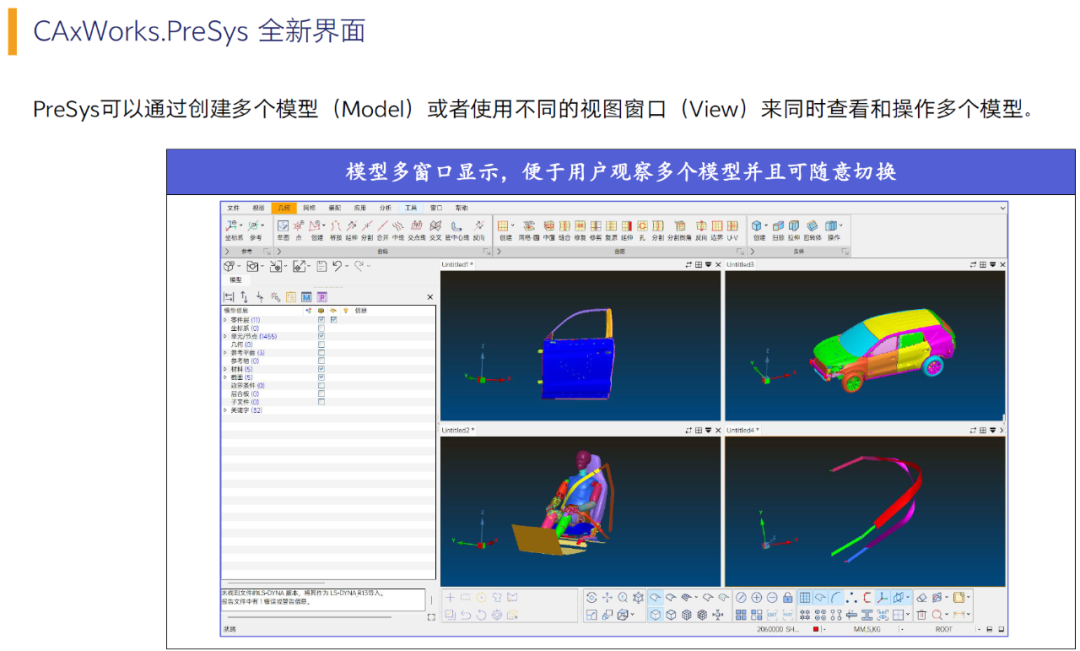The height and width of the screenshot is (651, 1080).
Task: Toggle the 零件层 second column checkbox
Action: 334,320
